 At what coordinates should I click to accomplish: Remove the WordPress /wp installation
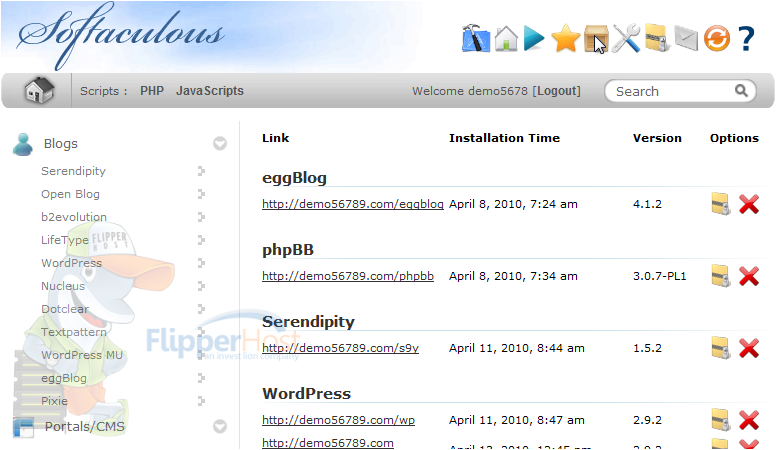click(749, 420)
